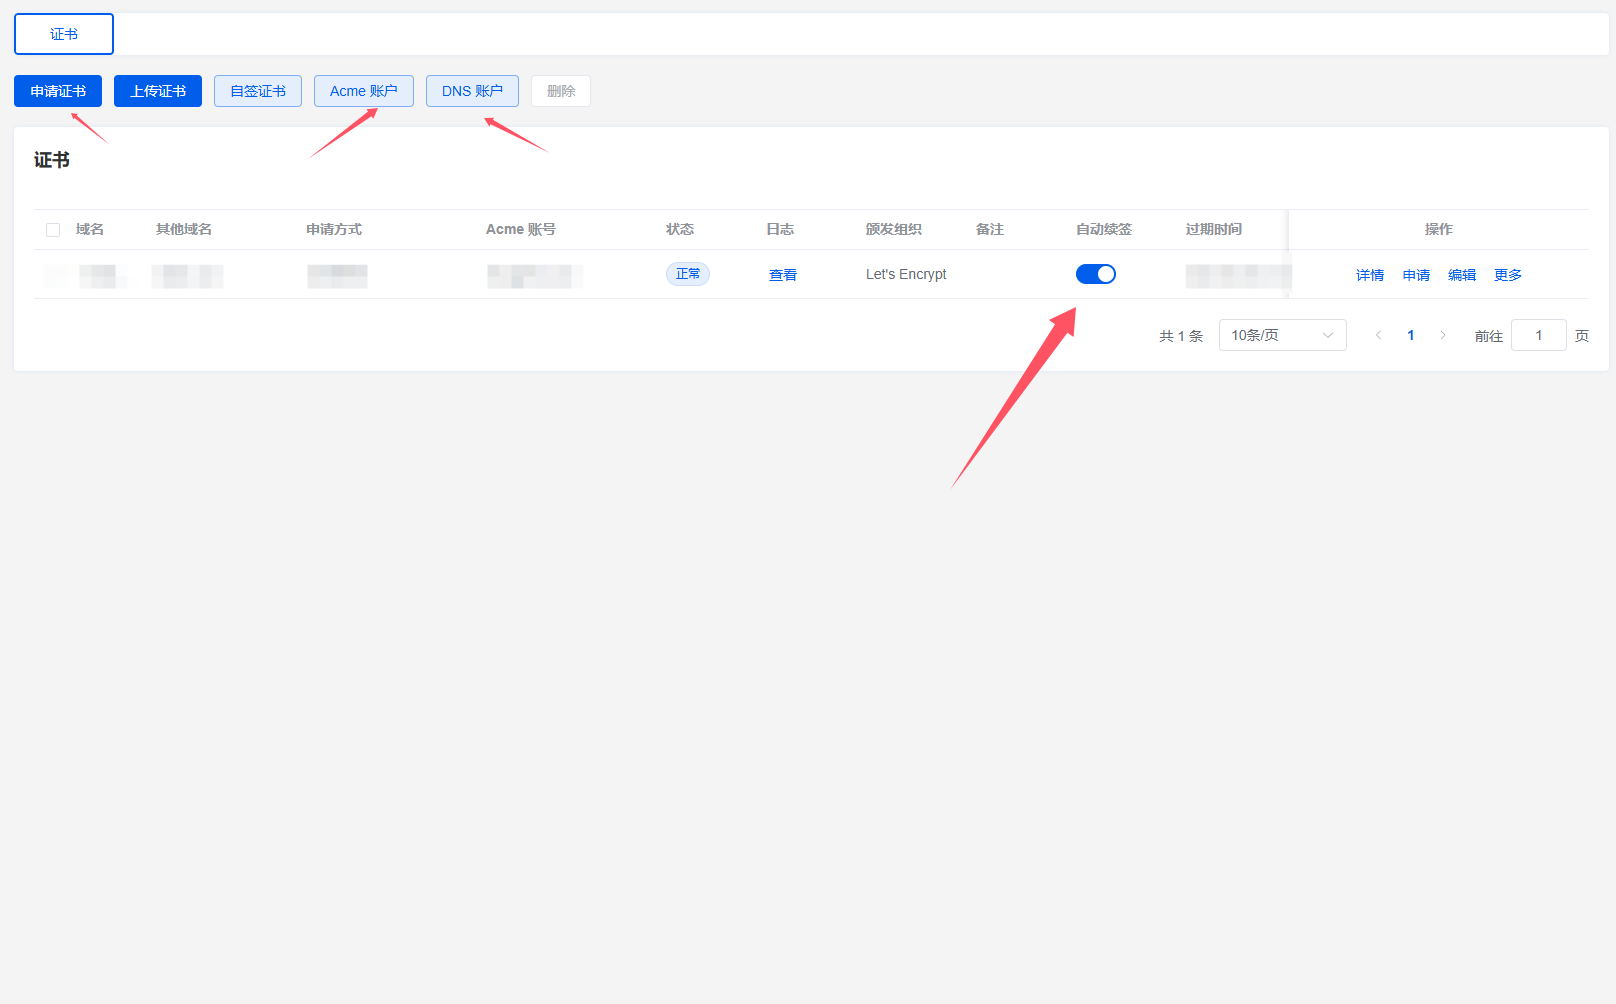1616x1004 pixels.
Task: Click the disabled 删除 button
Action: pyautogui.click(x=561, y=91)
